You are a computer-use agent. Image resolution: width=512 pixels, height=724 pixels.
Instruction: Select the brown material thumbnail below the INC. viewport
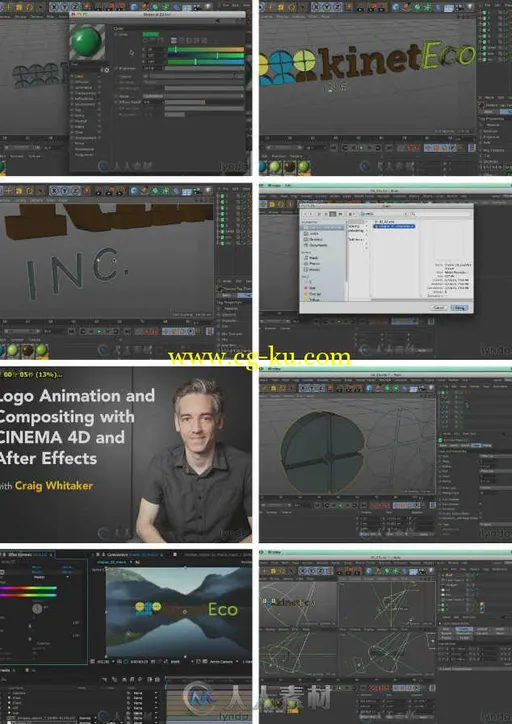[x=27, y=350]
